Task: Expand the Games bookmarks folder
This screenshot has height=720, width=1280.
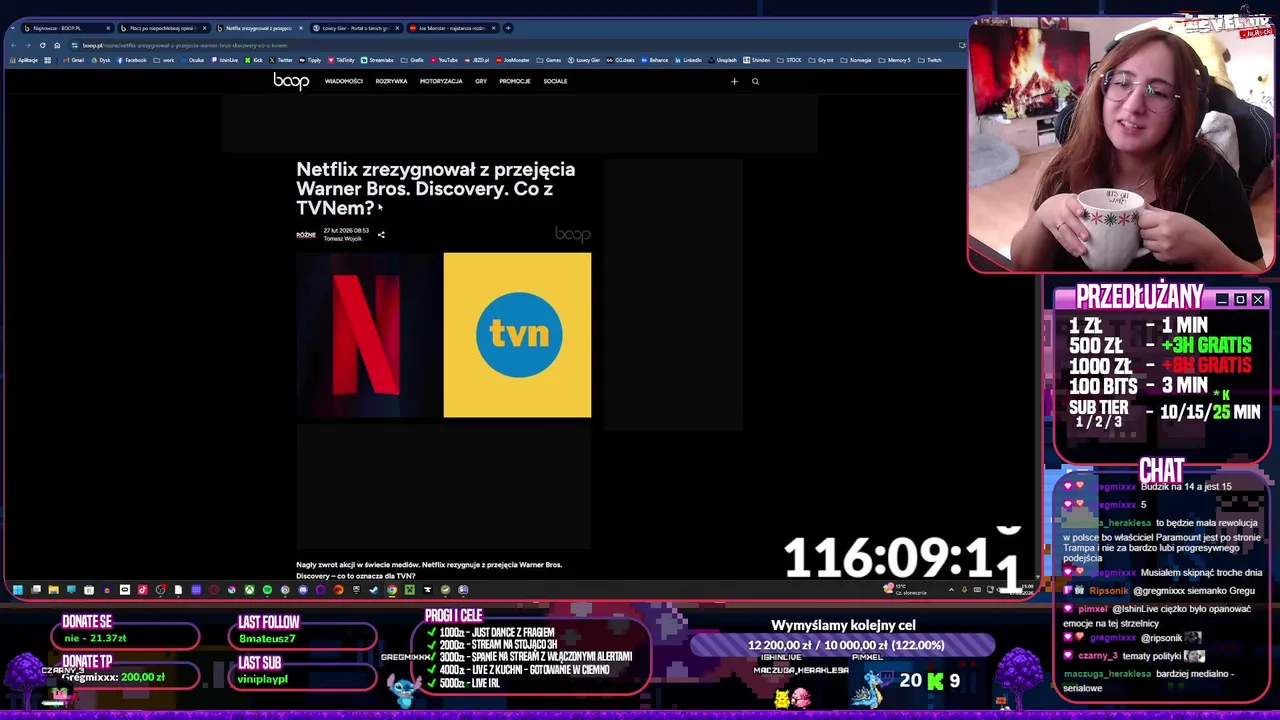Action: click(549, 60)
